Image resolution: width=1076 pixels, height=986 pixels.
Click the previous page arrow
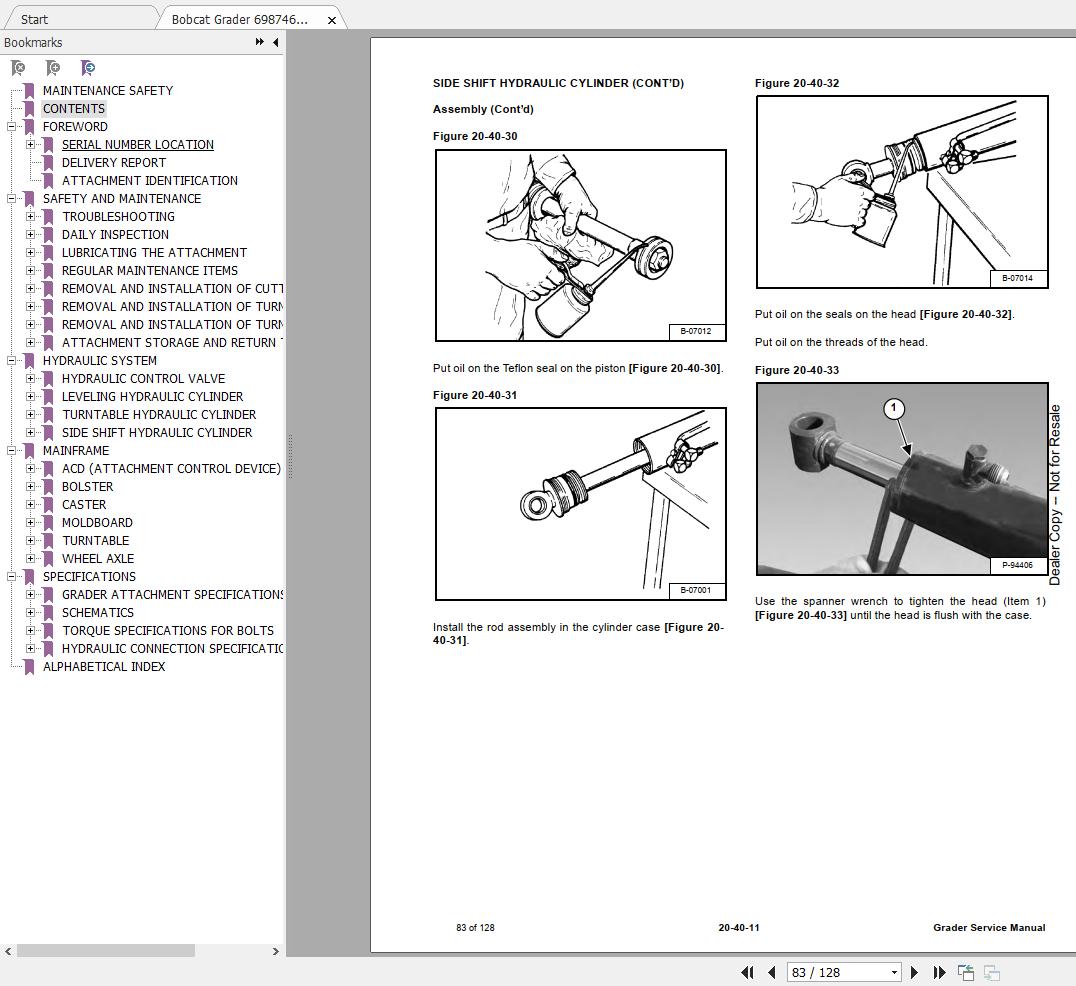tap(771, 972)
